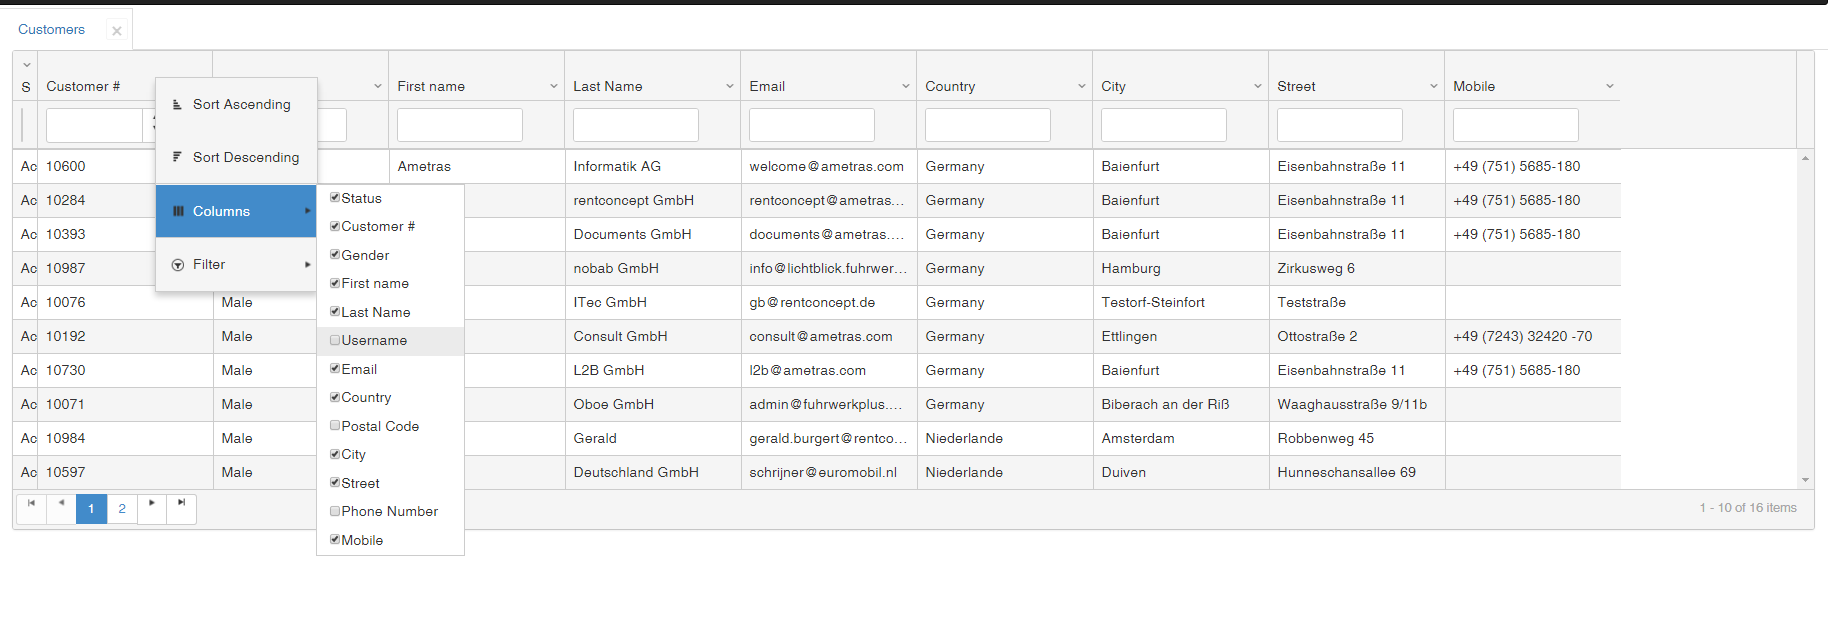Screen dimensions: 1828x625
Task: Enable the Username column checkbox
Action: tap(335, 340)
